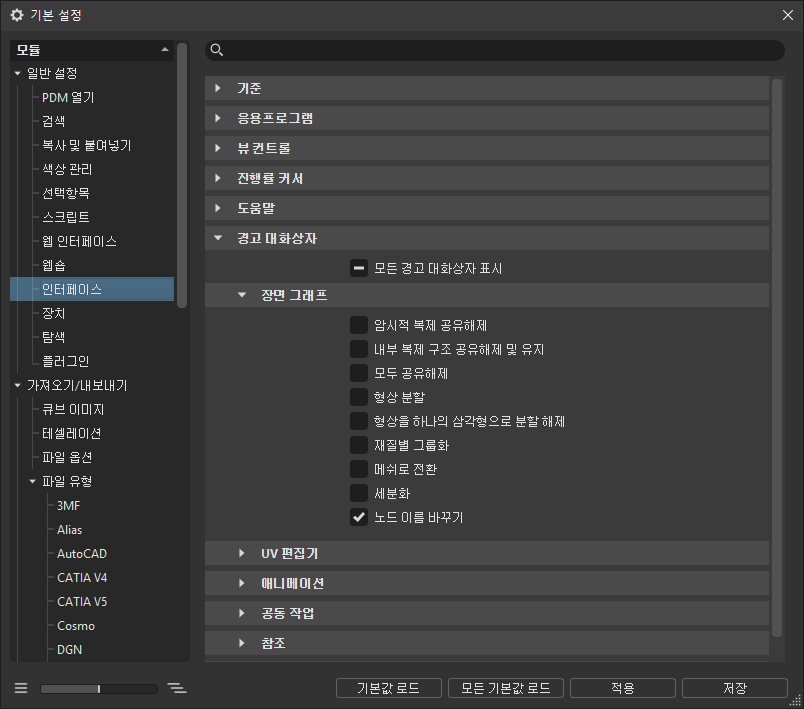Enable 형상을 하나의 삼각형으로 분할 해제
804x709 pixels.
(359, 421)
